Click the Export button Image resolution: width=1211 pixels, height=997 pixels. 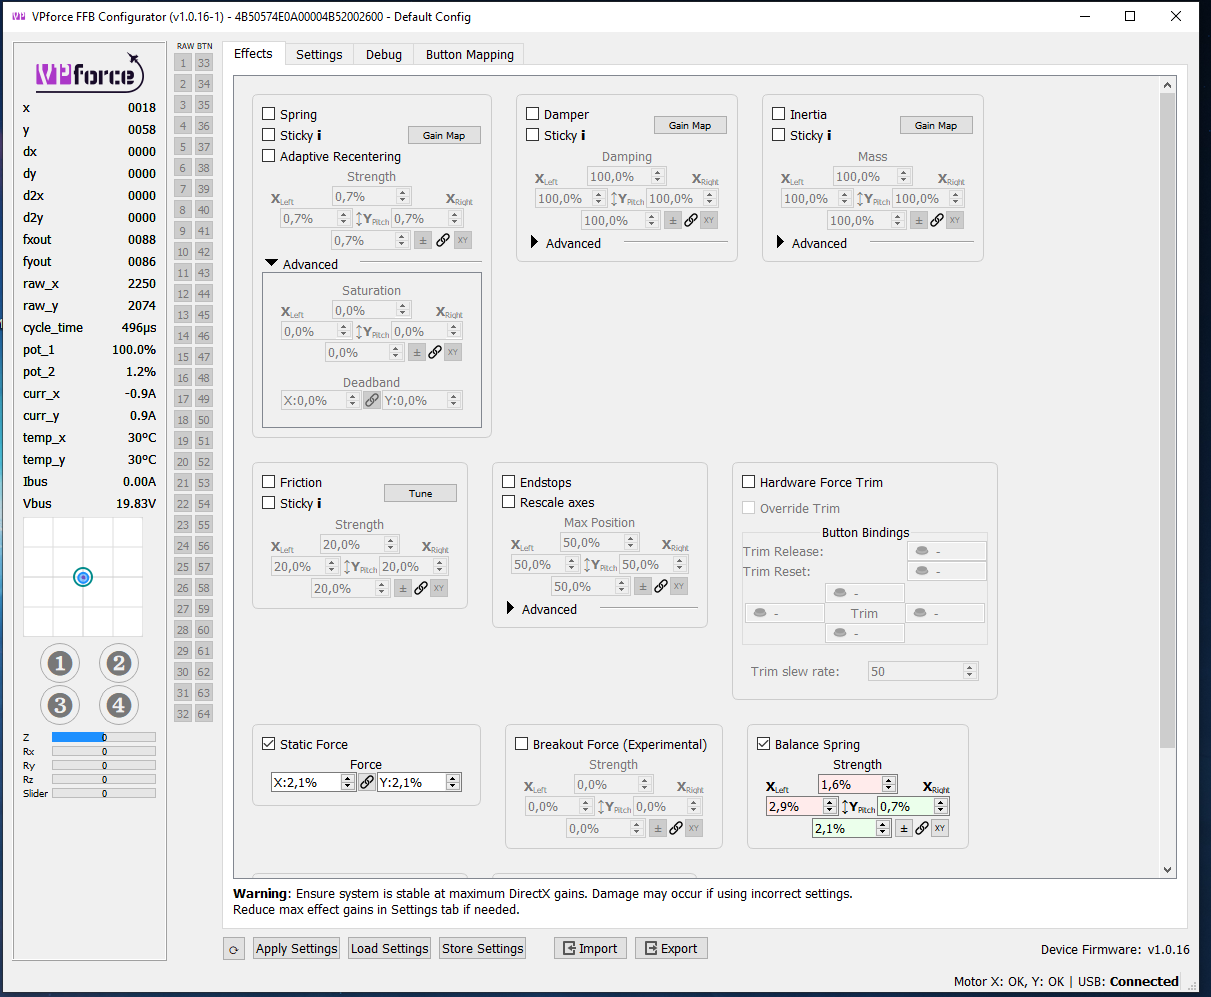coord(671,949)
